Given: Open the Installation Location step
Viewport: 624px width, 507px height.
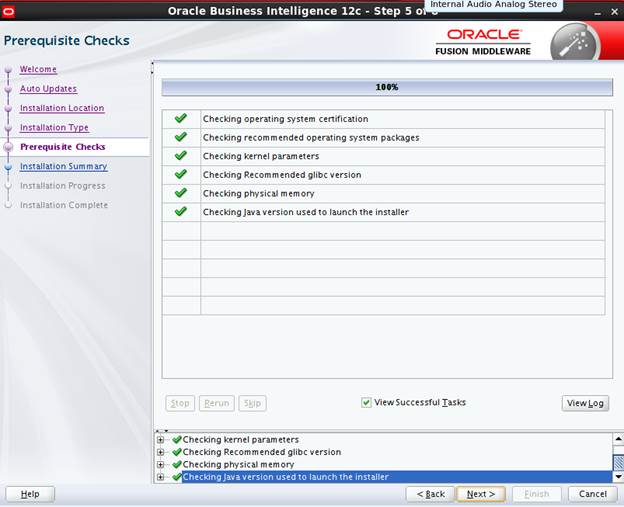Looking at the screenshot, I should (x=62, y=108).
